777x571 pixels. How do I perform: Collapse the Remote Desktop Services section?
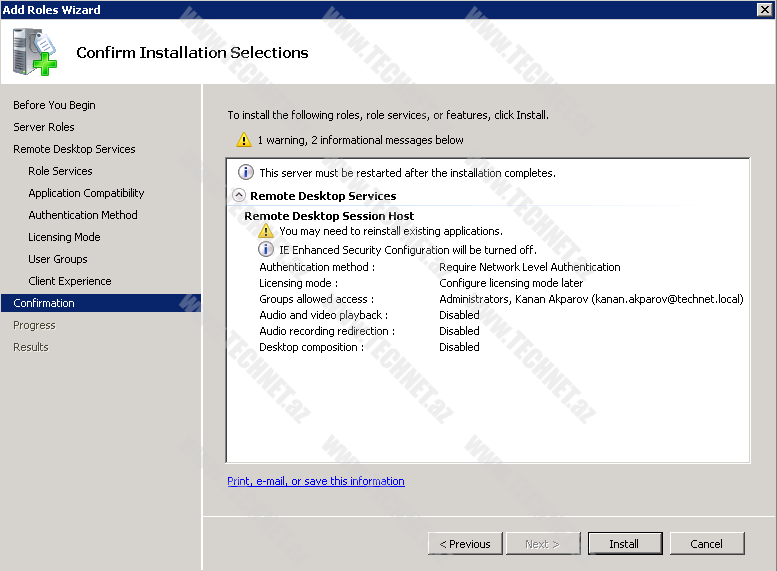pyautogui.click(x=239, y=196)
